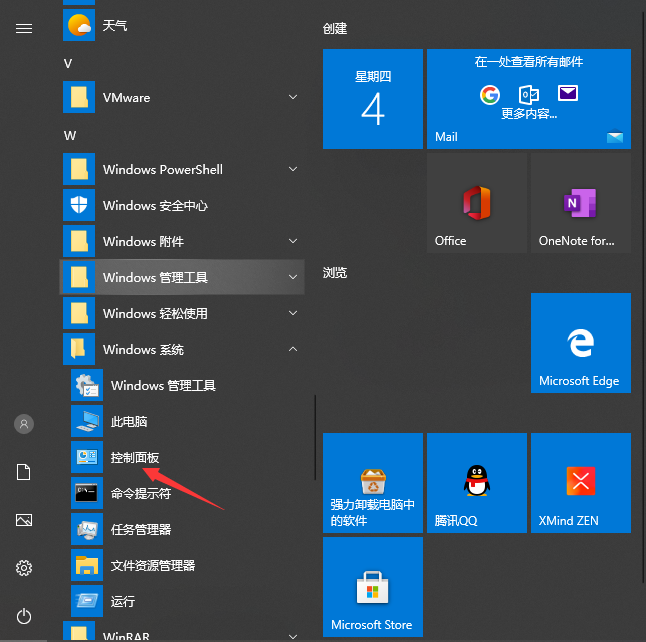Click the hamburger menu button

(24, 29)
